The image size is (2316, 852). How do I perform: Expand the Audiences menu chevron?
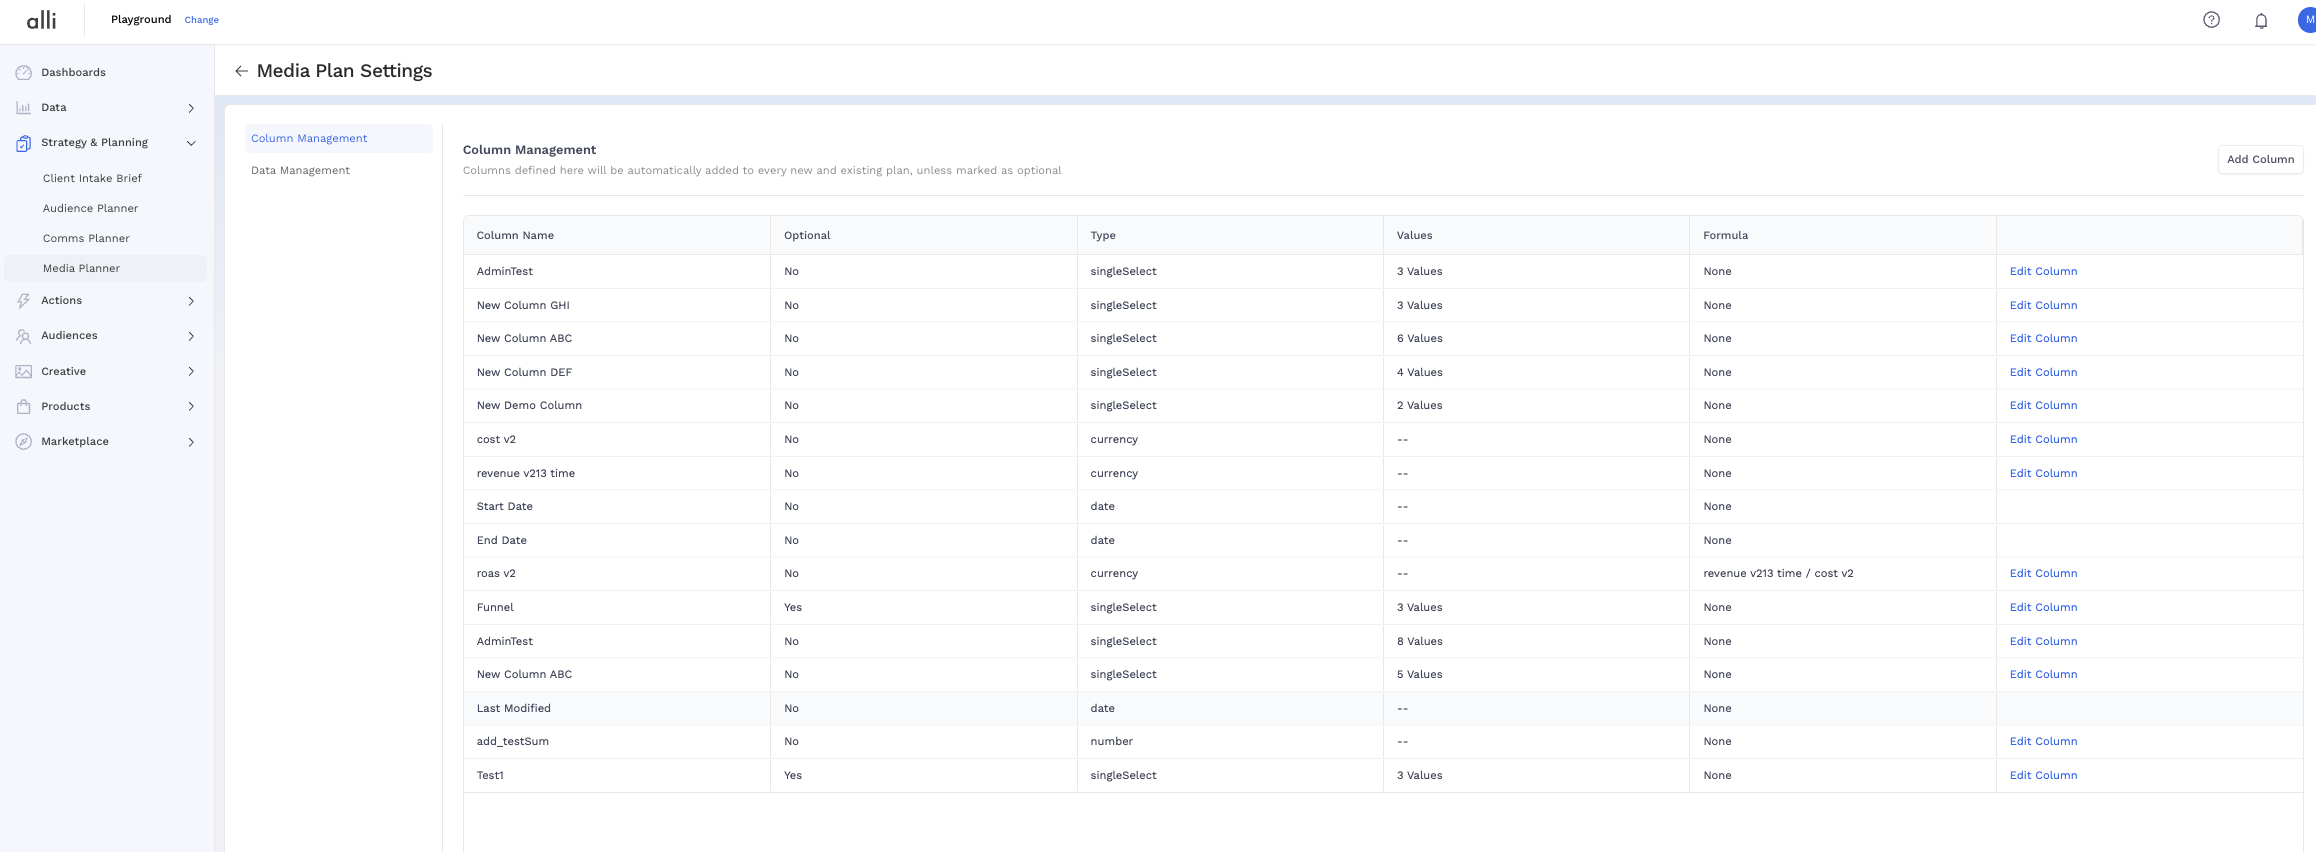tap(191, 336)
